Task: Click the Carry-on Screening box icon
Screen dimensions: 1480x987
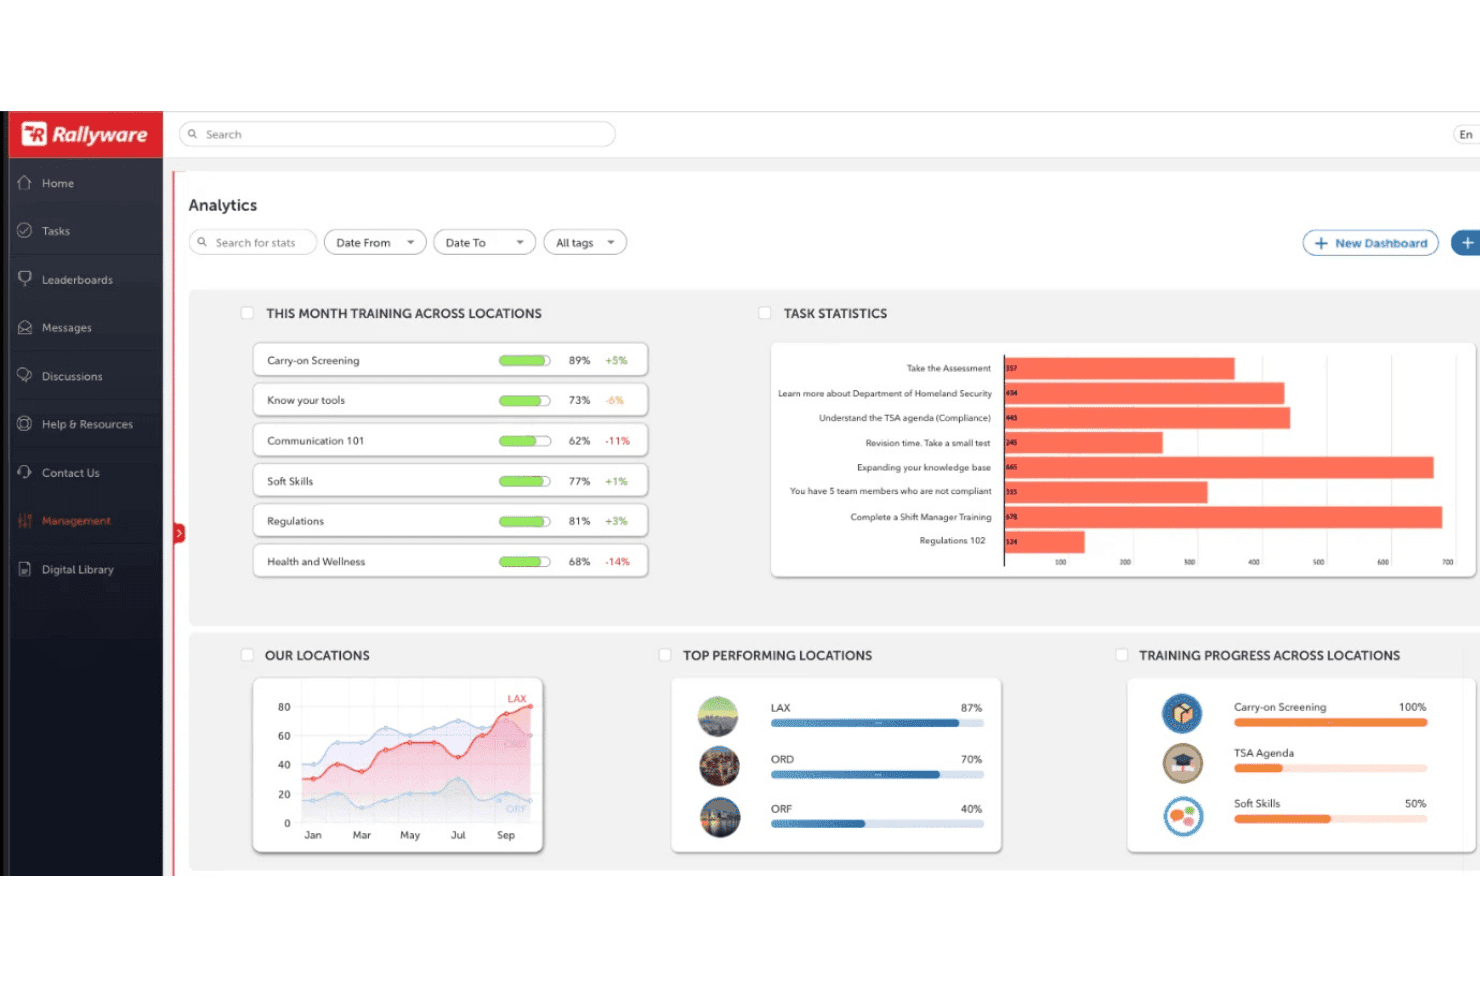Action: (1182, 713)
